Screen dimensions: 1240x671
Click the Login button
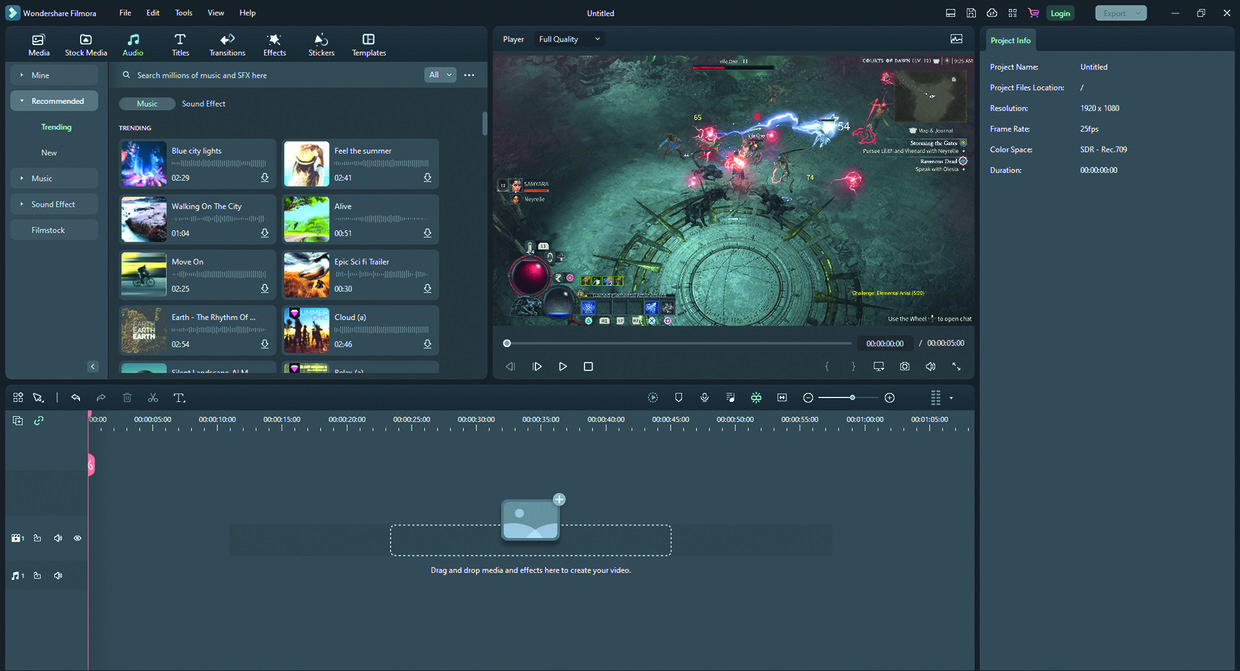point(1060,13)
